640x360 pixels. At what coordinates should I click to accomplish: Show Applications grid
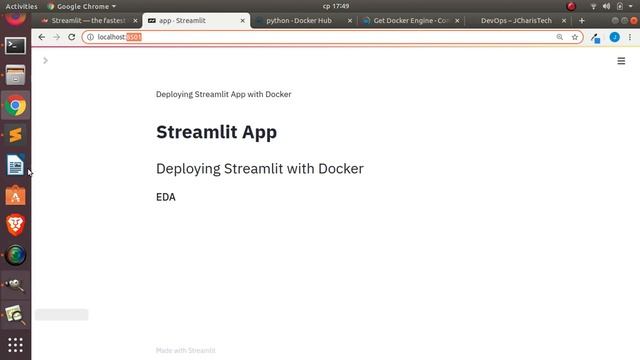tap(16, 345)
